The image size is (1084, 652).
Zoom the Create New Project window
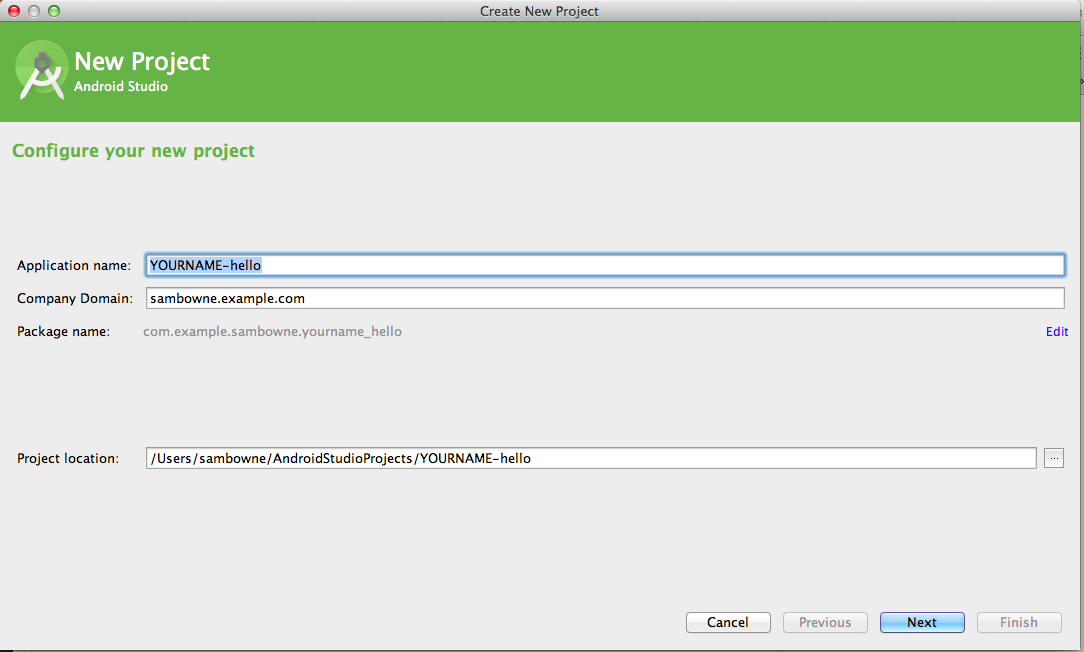pyautogui.click(x=54, y=11)
